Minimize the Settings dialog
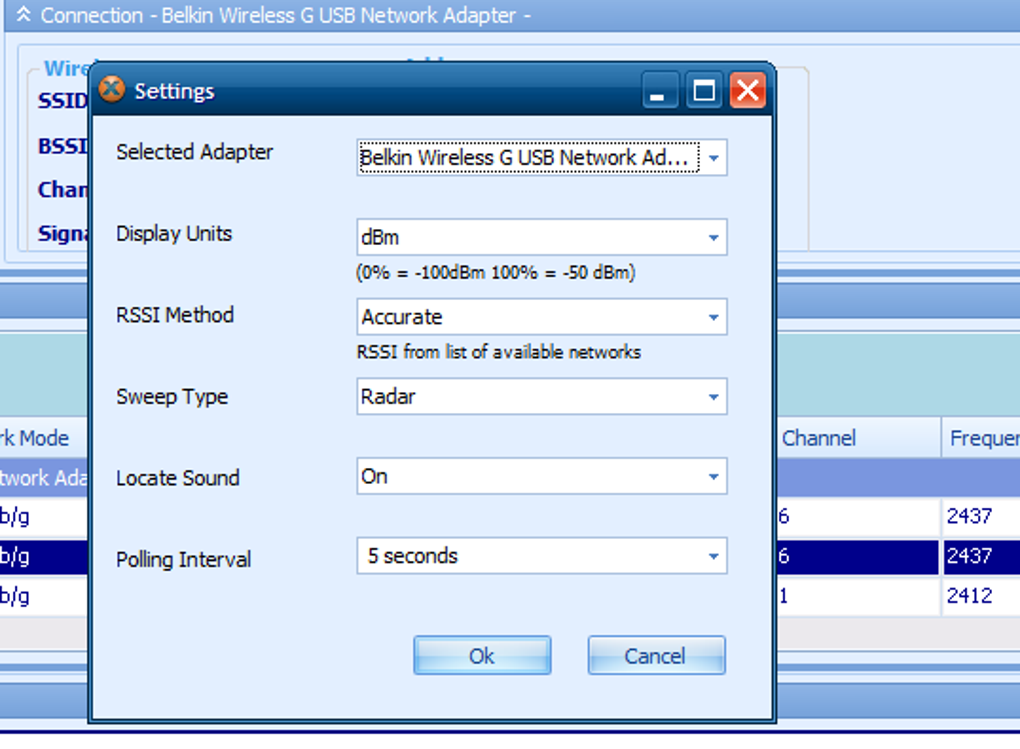The width and height of the screenshot is (1020, 749). [660, 90]
